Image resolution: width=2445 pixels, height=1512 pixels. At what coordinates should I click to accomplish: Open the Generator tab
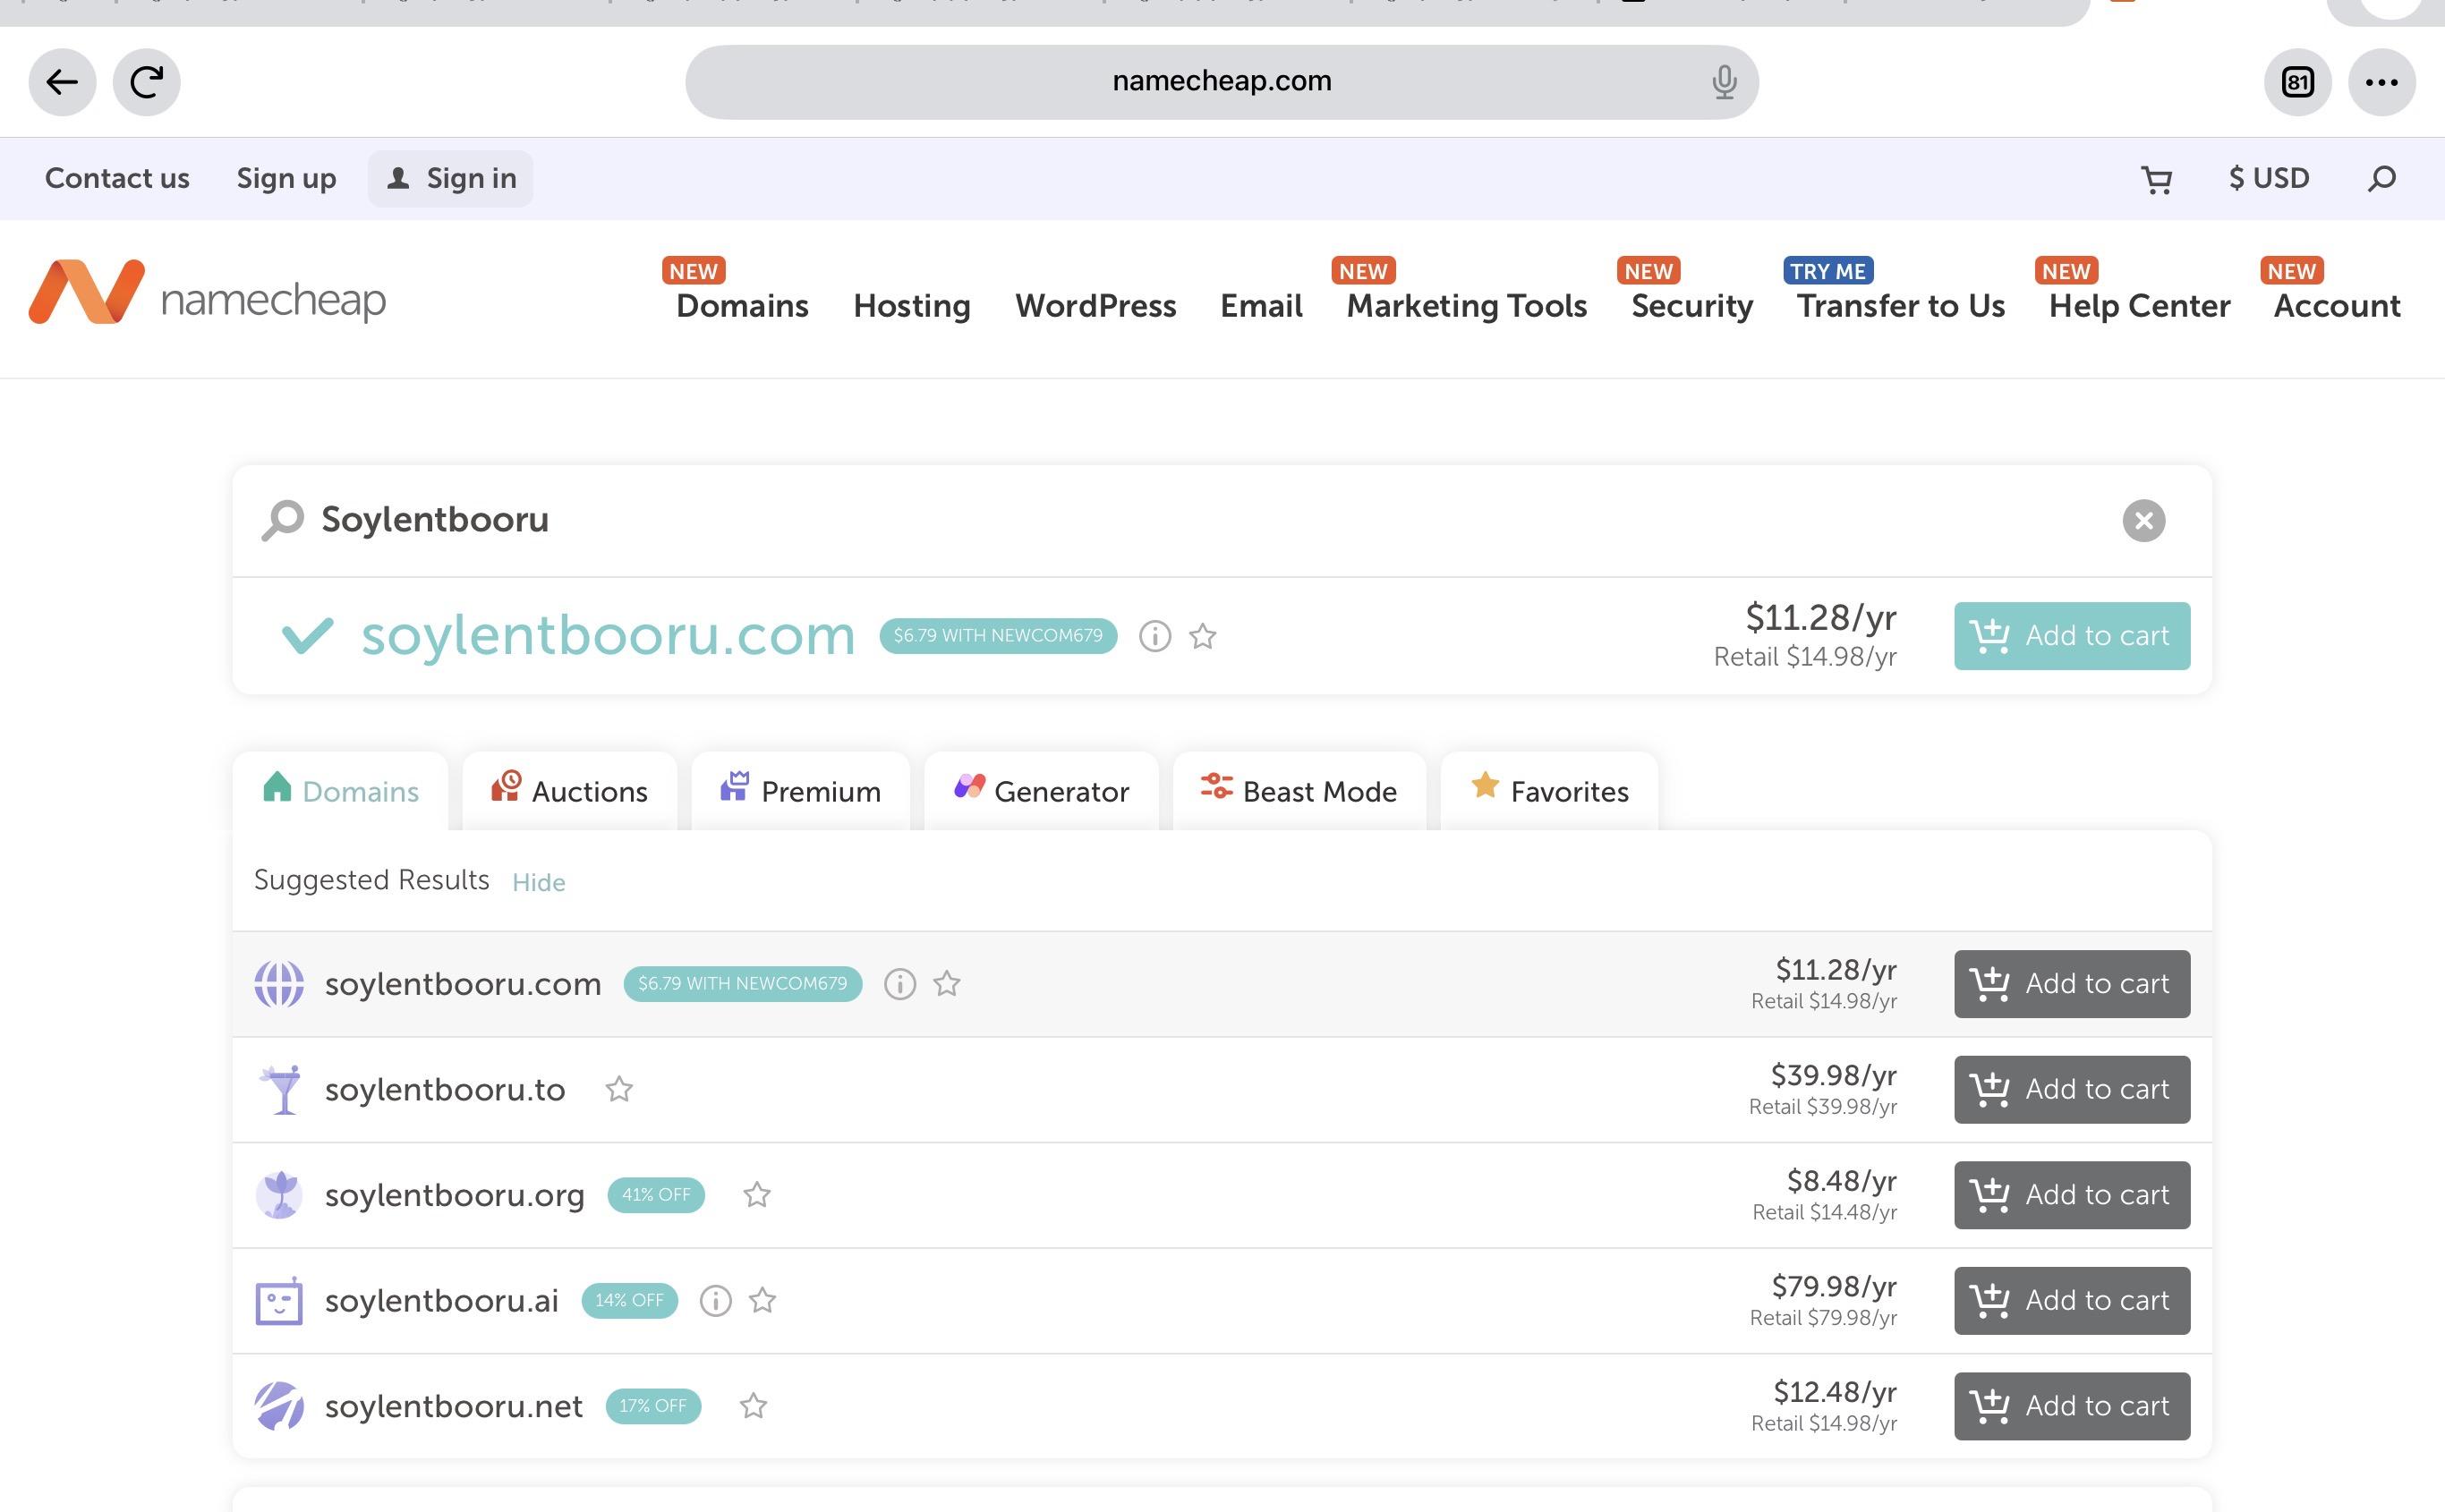[x=1042, y=791]
